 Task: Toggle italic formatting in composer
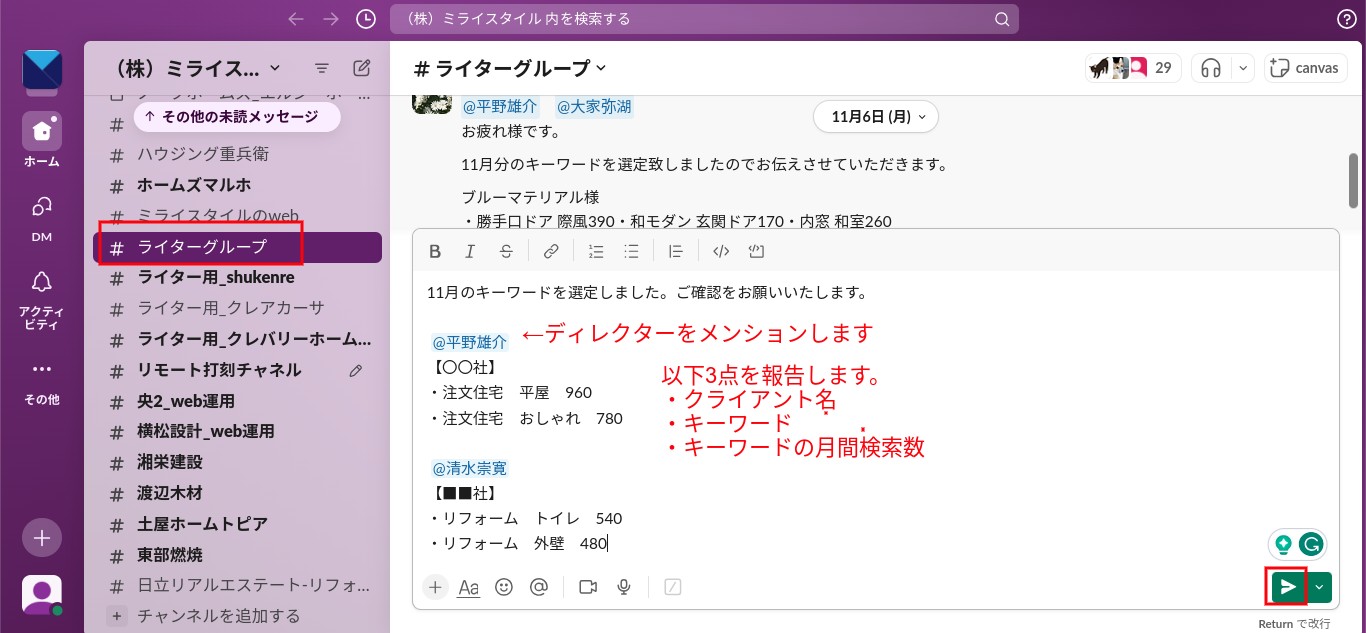[x=468, y=251]
